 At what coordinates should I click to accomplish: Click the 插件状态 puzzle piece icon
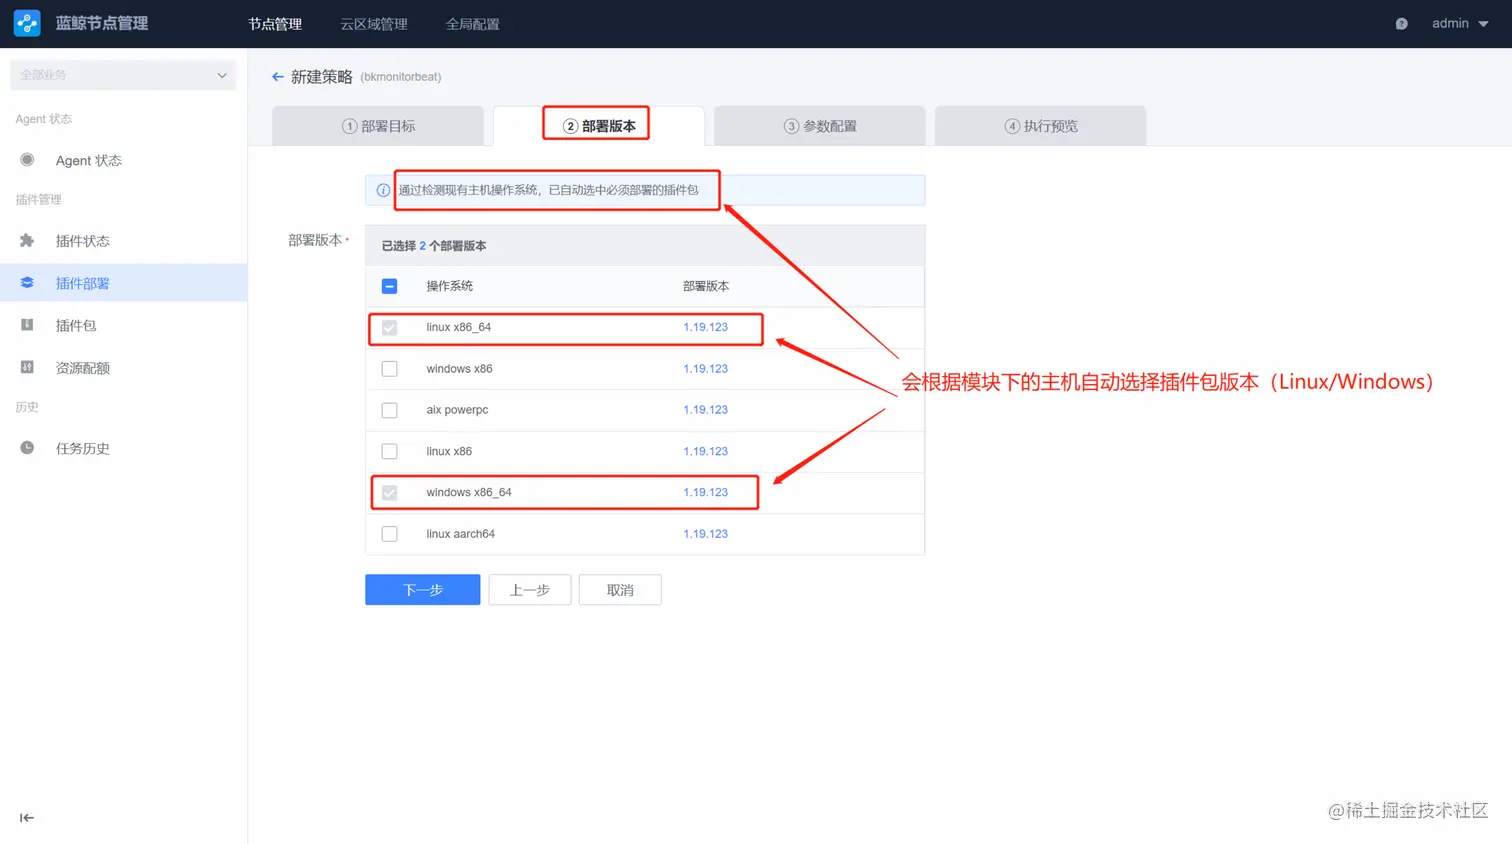point(27,241)
